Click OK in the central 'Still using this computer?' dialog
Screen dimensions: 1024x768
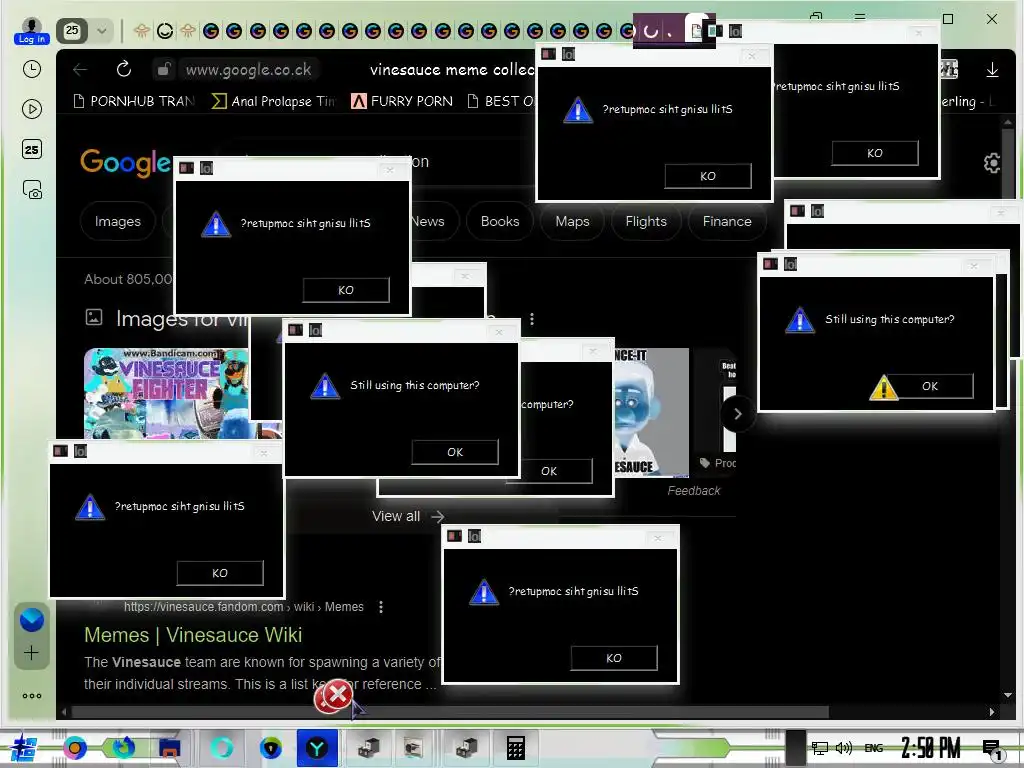[x=455, y=452]
